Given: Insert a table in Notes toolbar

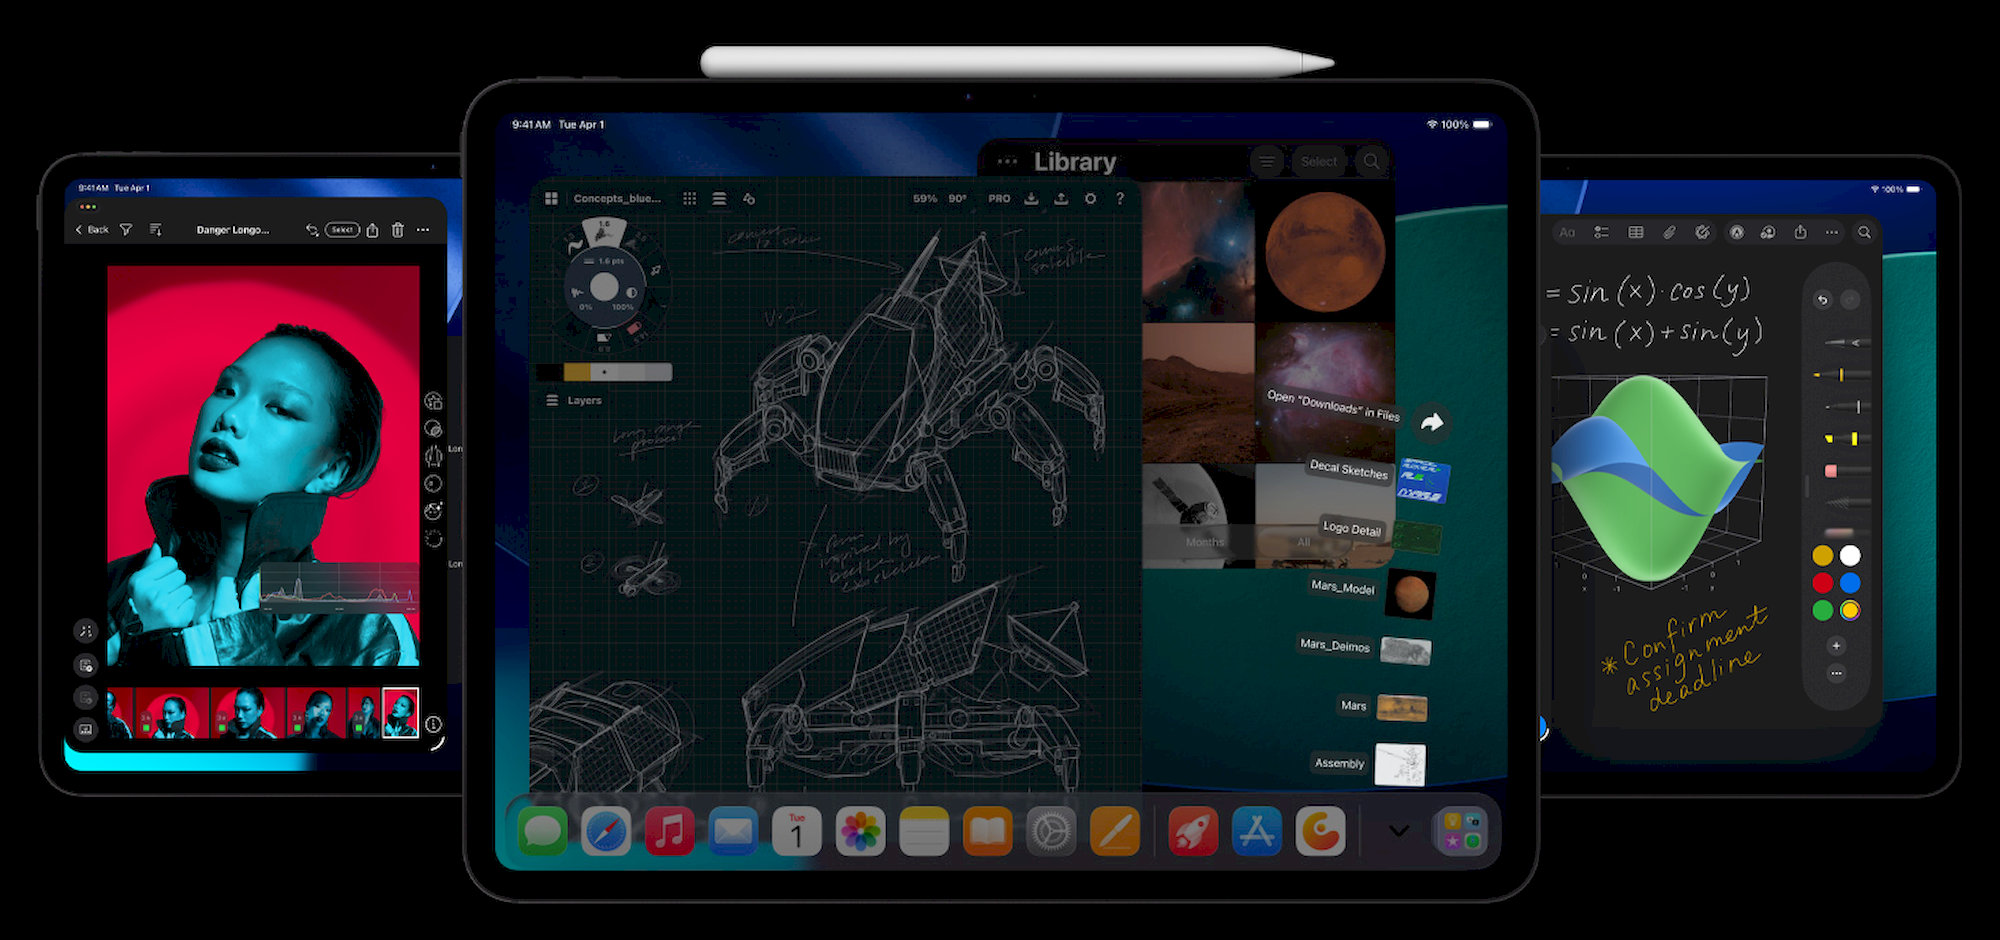Looking at the screenshot, I should [x=1636, y=232].
